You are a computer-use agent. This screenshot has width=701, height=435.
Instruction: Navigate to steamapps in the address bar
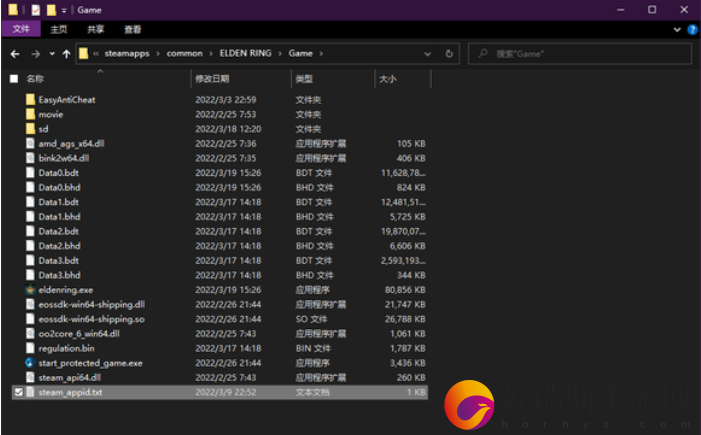click(x=127, y=54)
